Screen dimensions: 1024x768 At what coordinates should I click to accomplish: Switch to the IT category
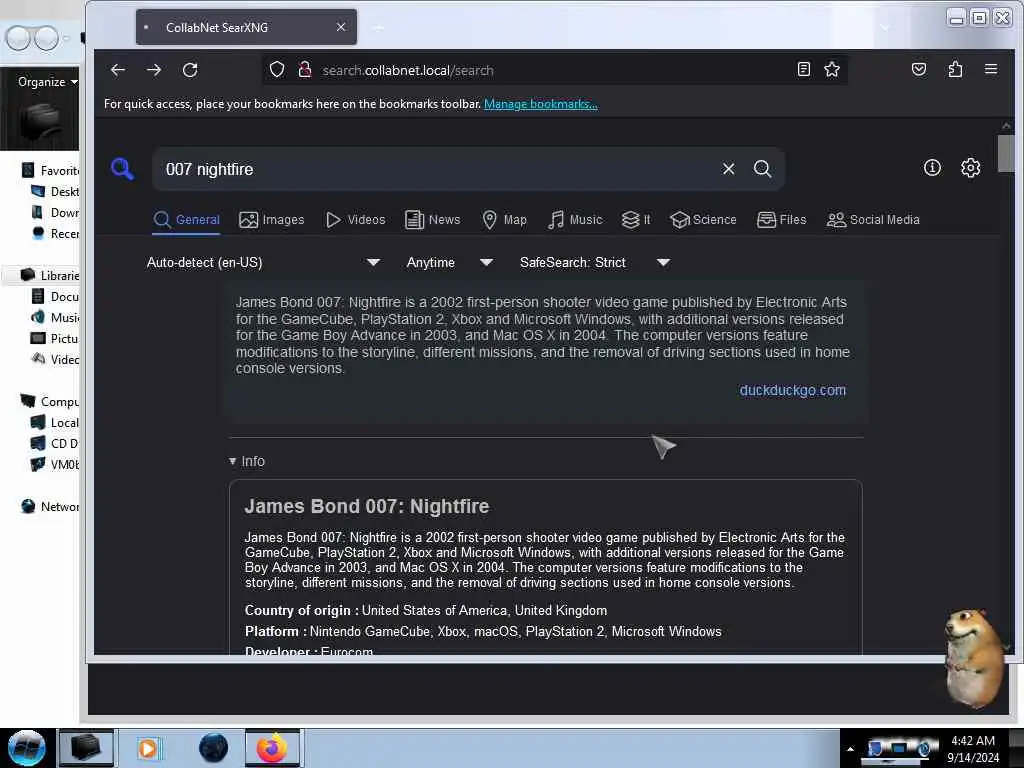pyautogui.click(x=636, y=220)
